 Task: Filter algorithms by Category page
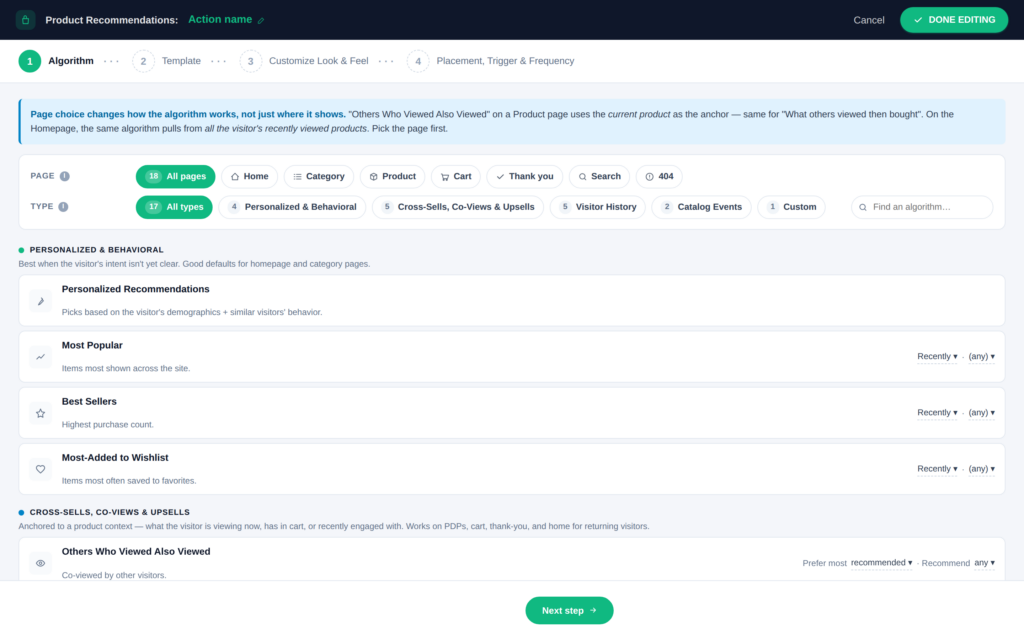tap(319, 176)
